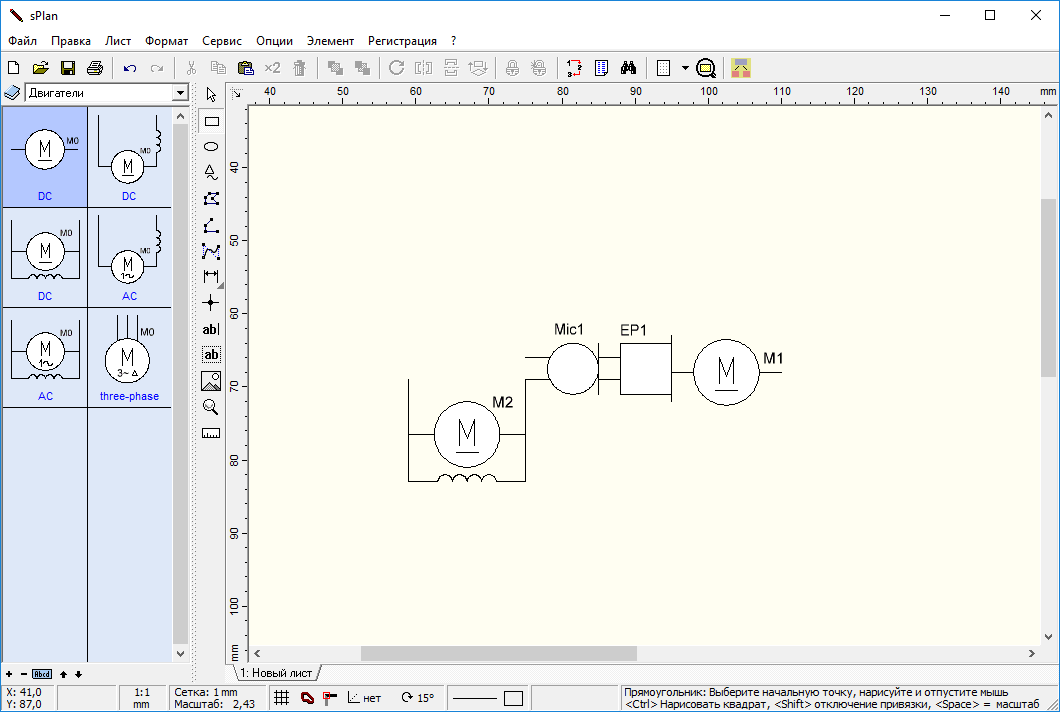Toggle the Abcd label display button

click(x=42, y=673)
